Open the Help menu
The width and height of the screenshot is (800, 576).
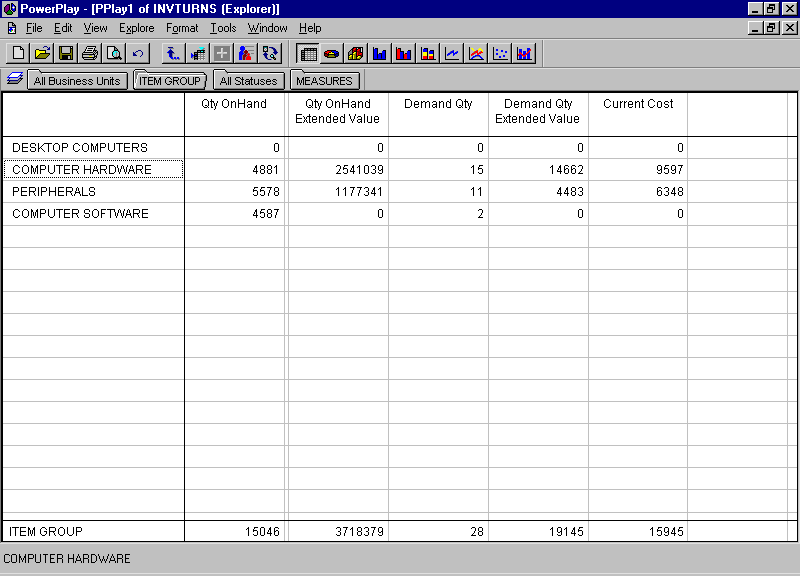310,28
